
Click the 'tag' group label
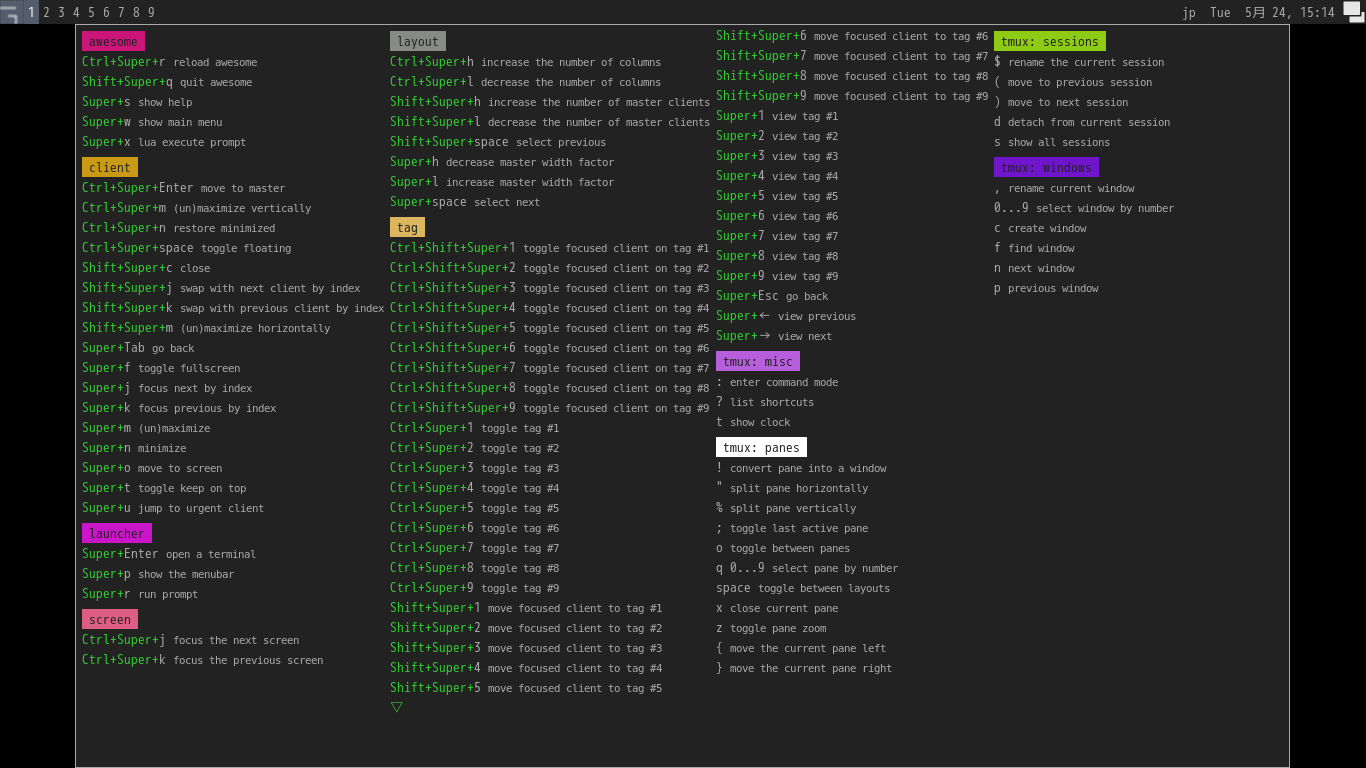point(407,227)
